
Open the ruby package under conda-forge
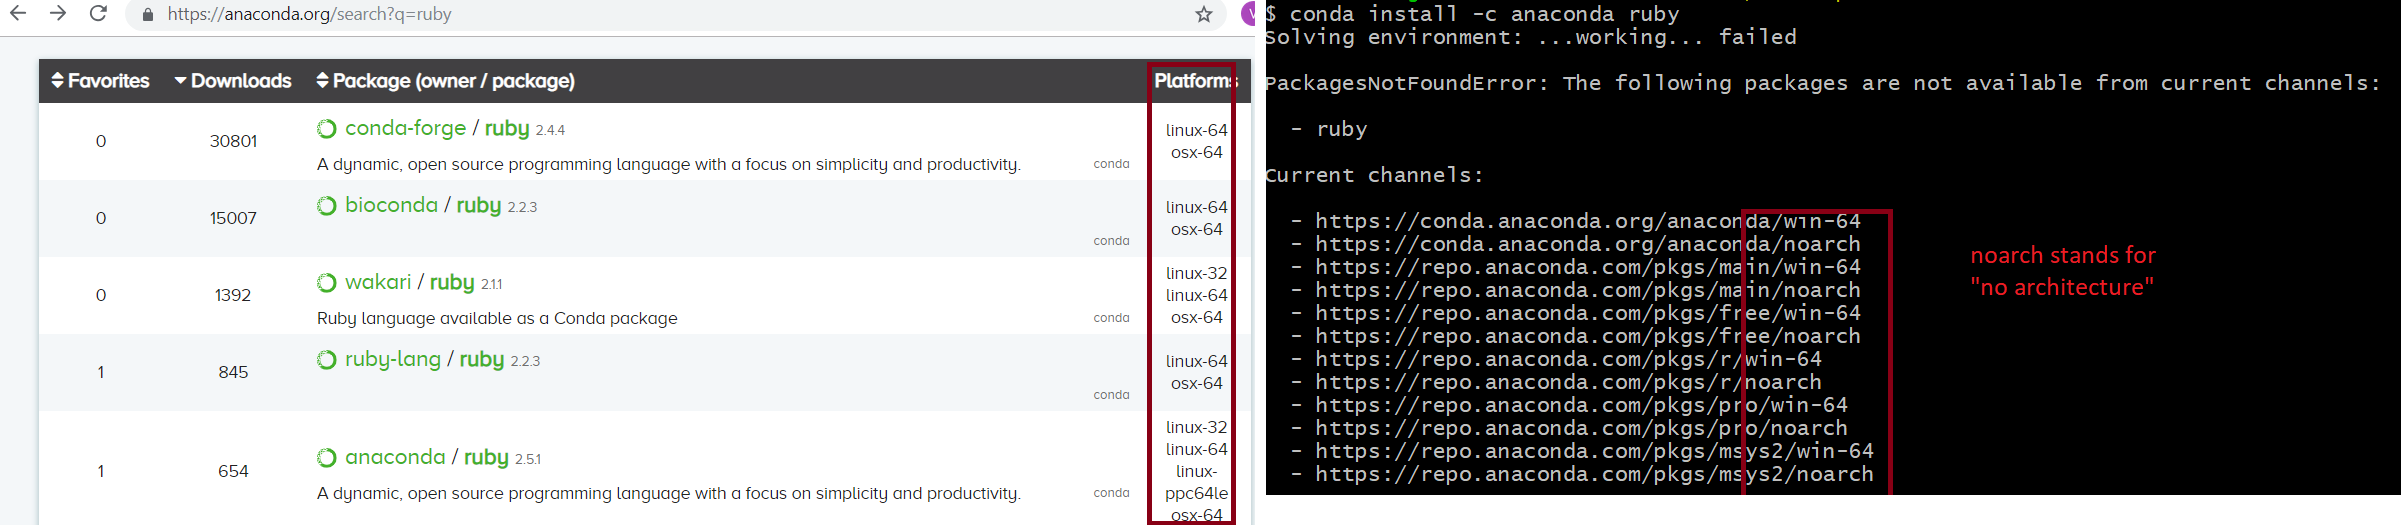(507, 129)
